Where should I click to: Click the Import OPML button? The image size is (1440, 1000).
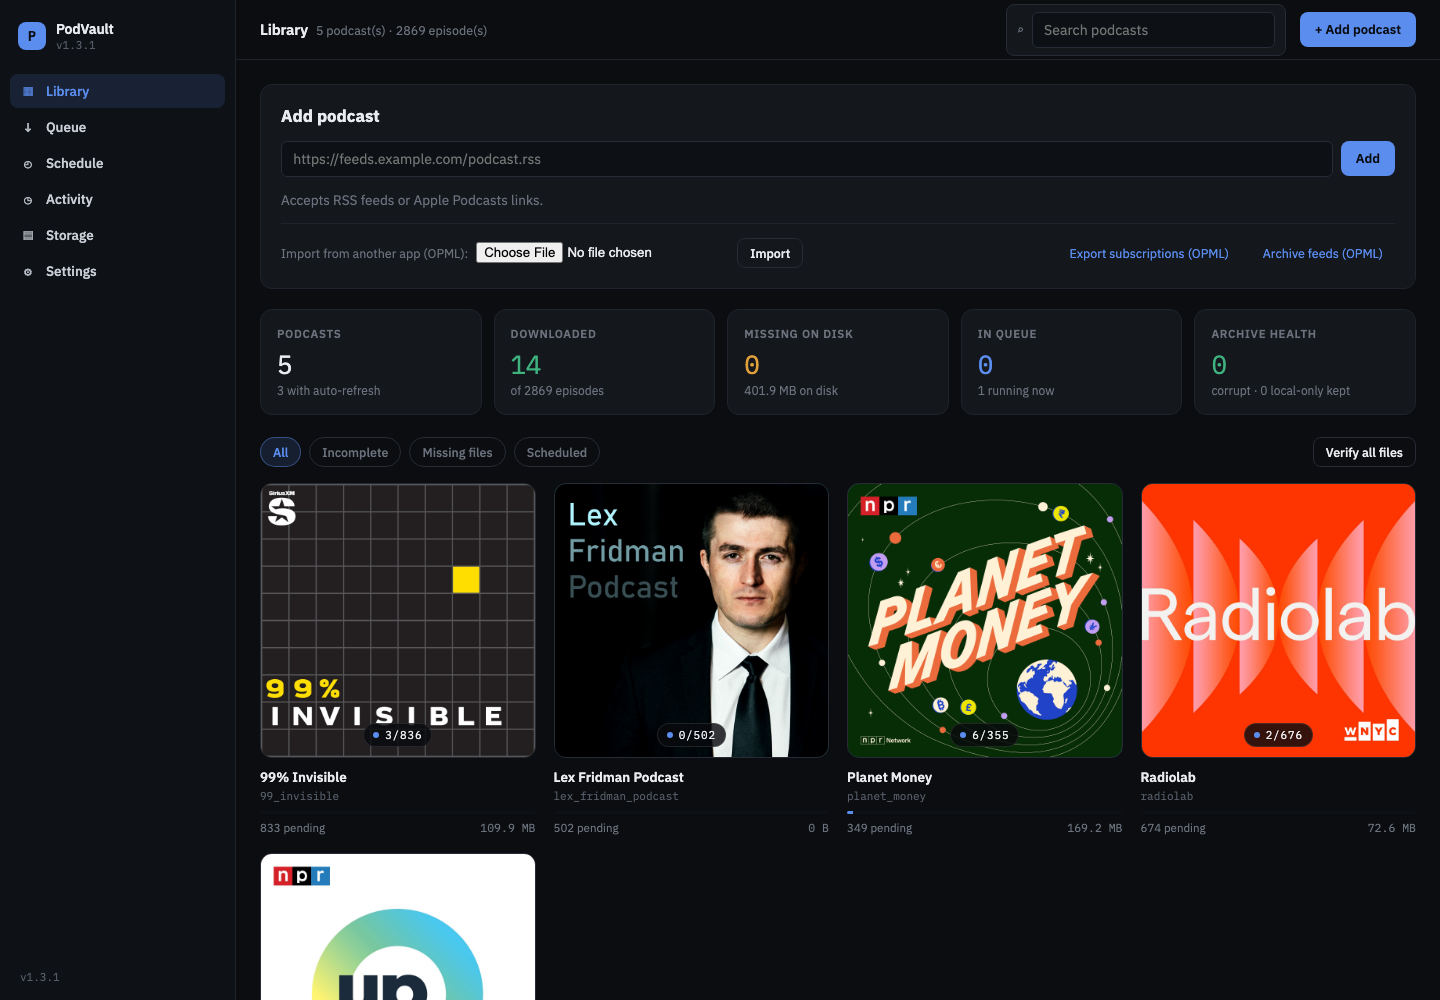[770, 253]
